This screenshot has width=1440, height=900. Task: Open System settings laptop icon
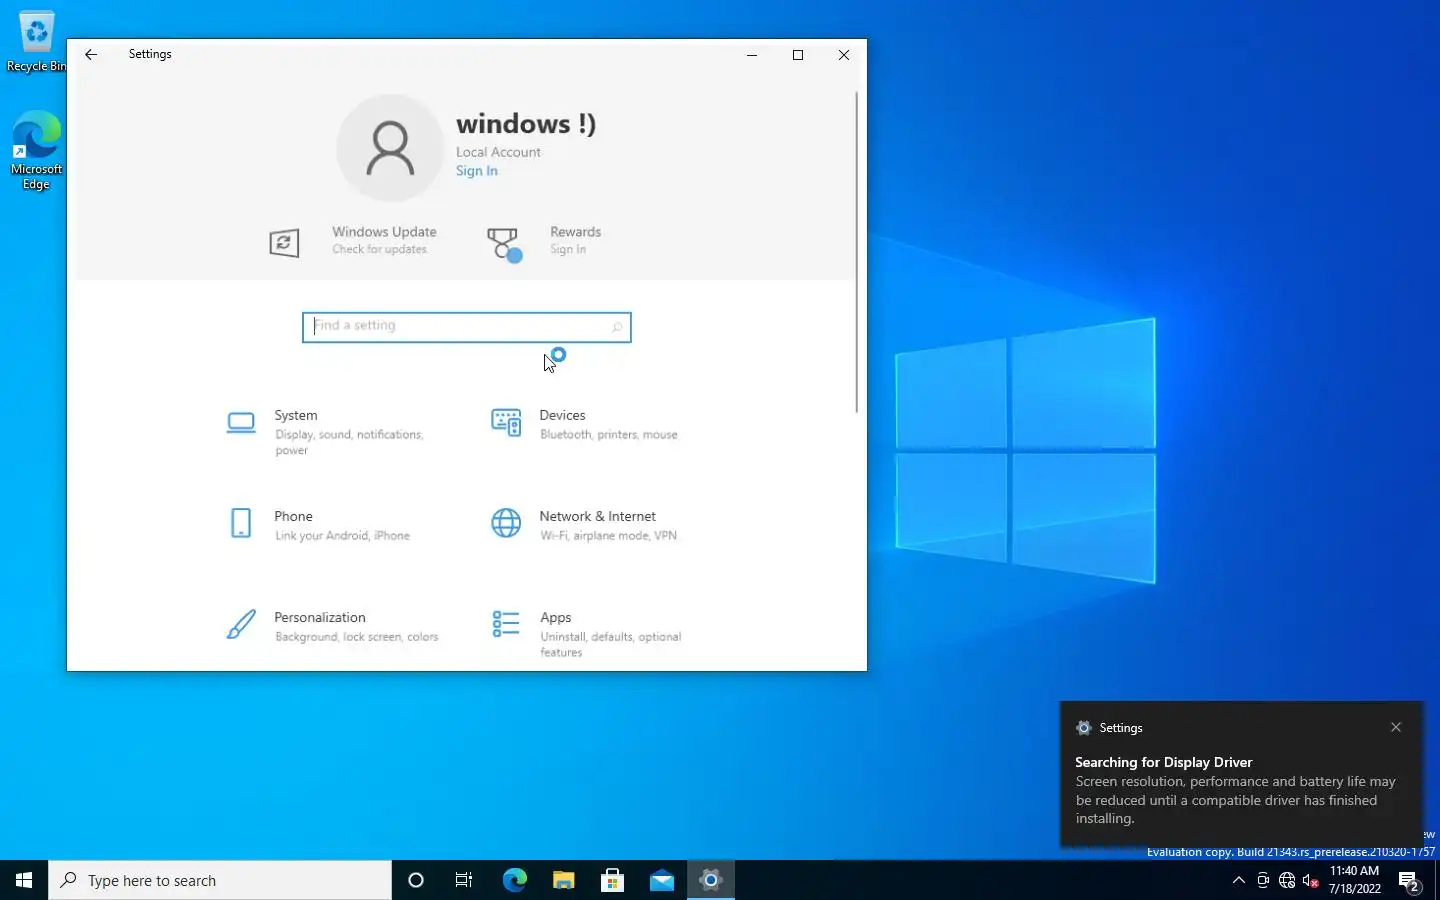241,423
